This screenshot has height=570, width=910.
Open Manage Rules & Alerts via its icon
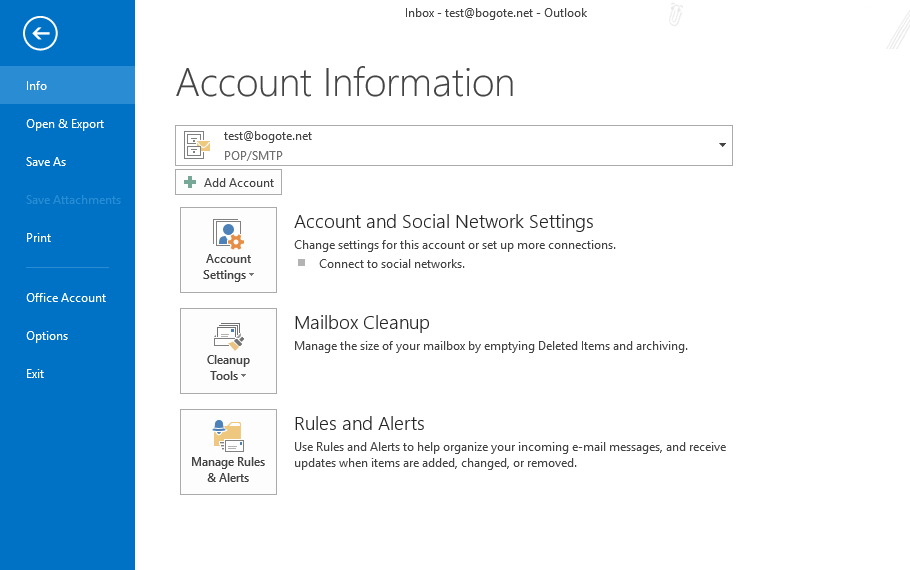point(228,436)
